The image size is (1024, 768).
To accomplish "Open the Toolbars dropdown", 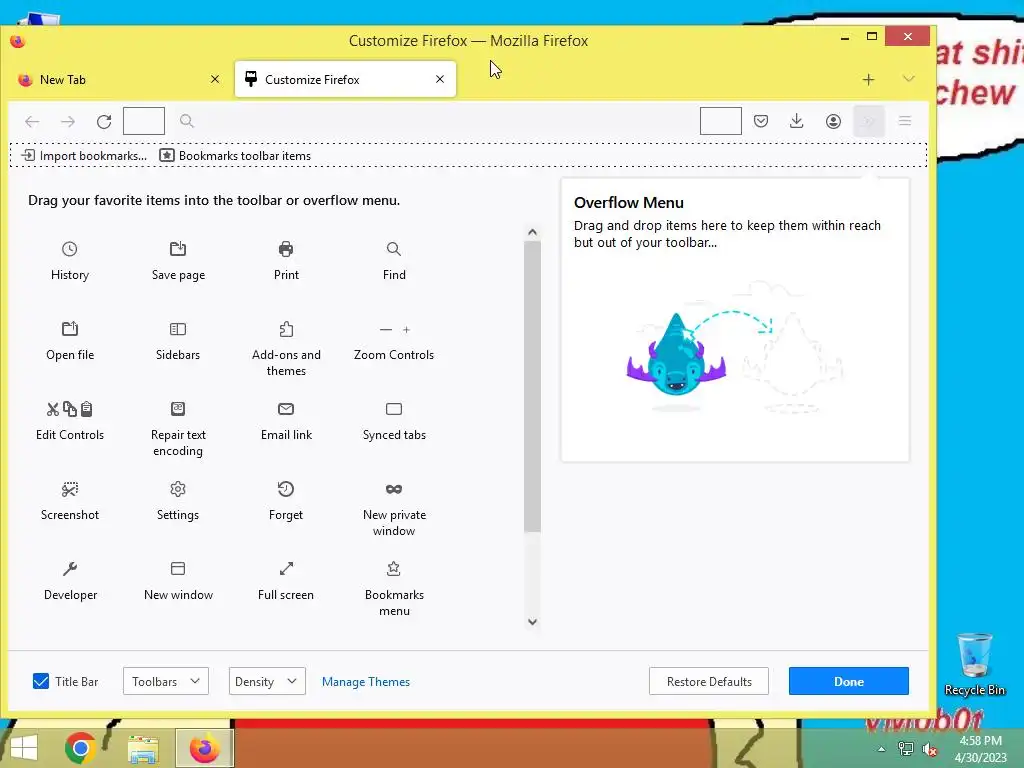I will coord(166,681).
